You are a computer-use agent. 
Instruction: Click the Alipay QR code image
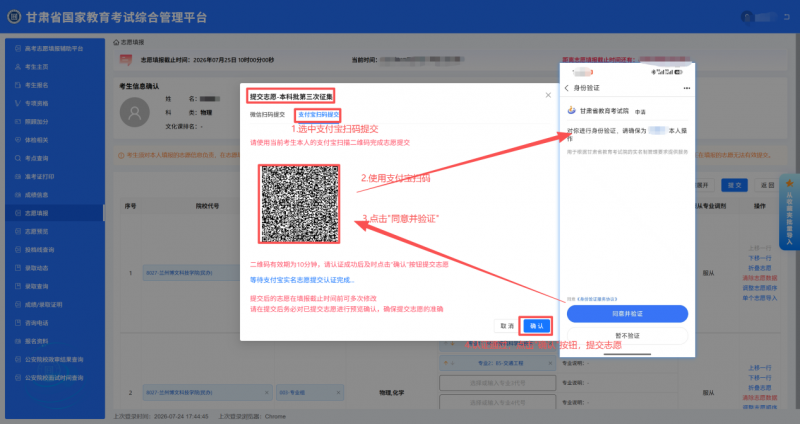[x=299, y=204]
